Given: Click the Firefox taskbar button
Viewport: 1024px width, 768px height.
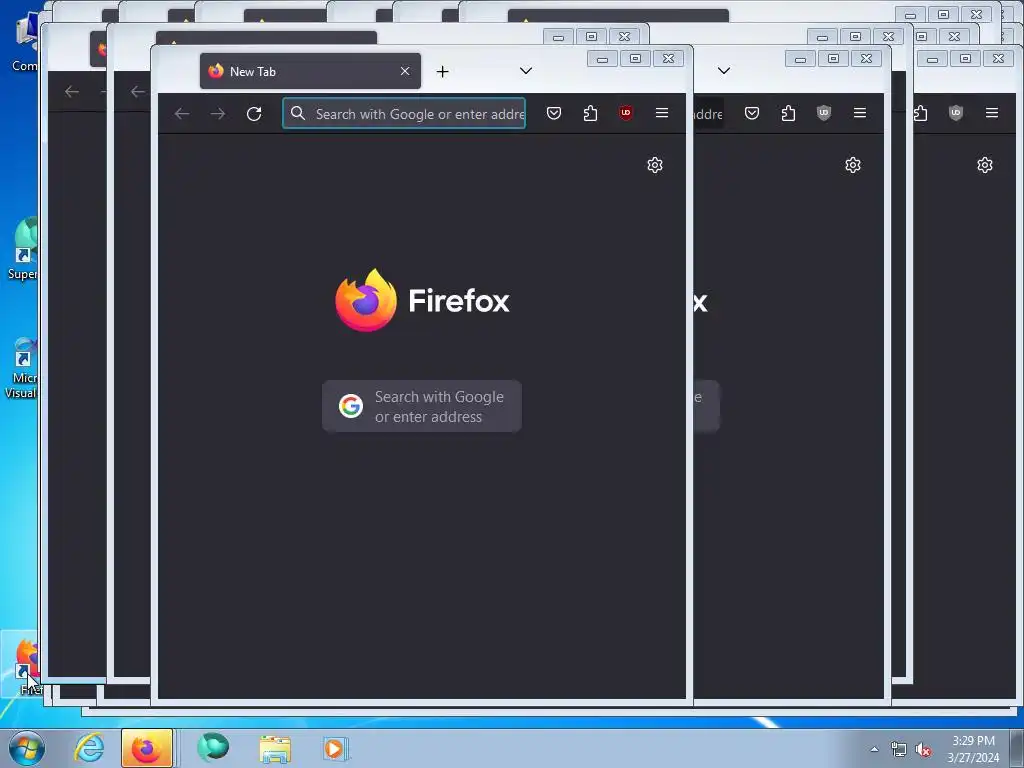Looking at the screenshot, I should point(147,748).
